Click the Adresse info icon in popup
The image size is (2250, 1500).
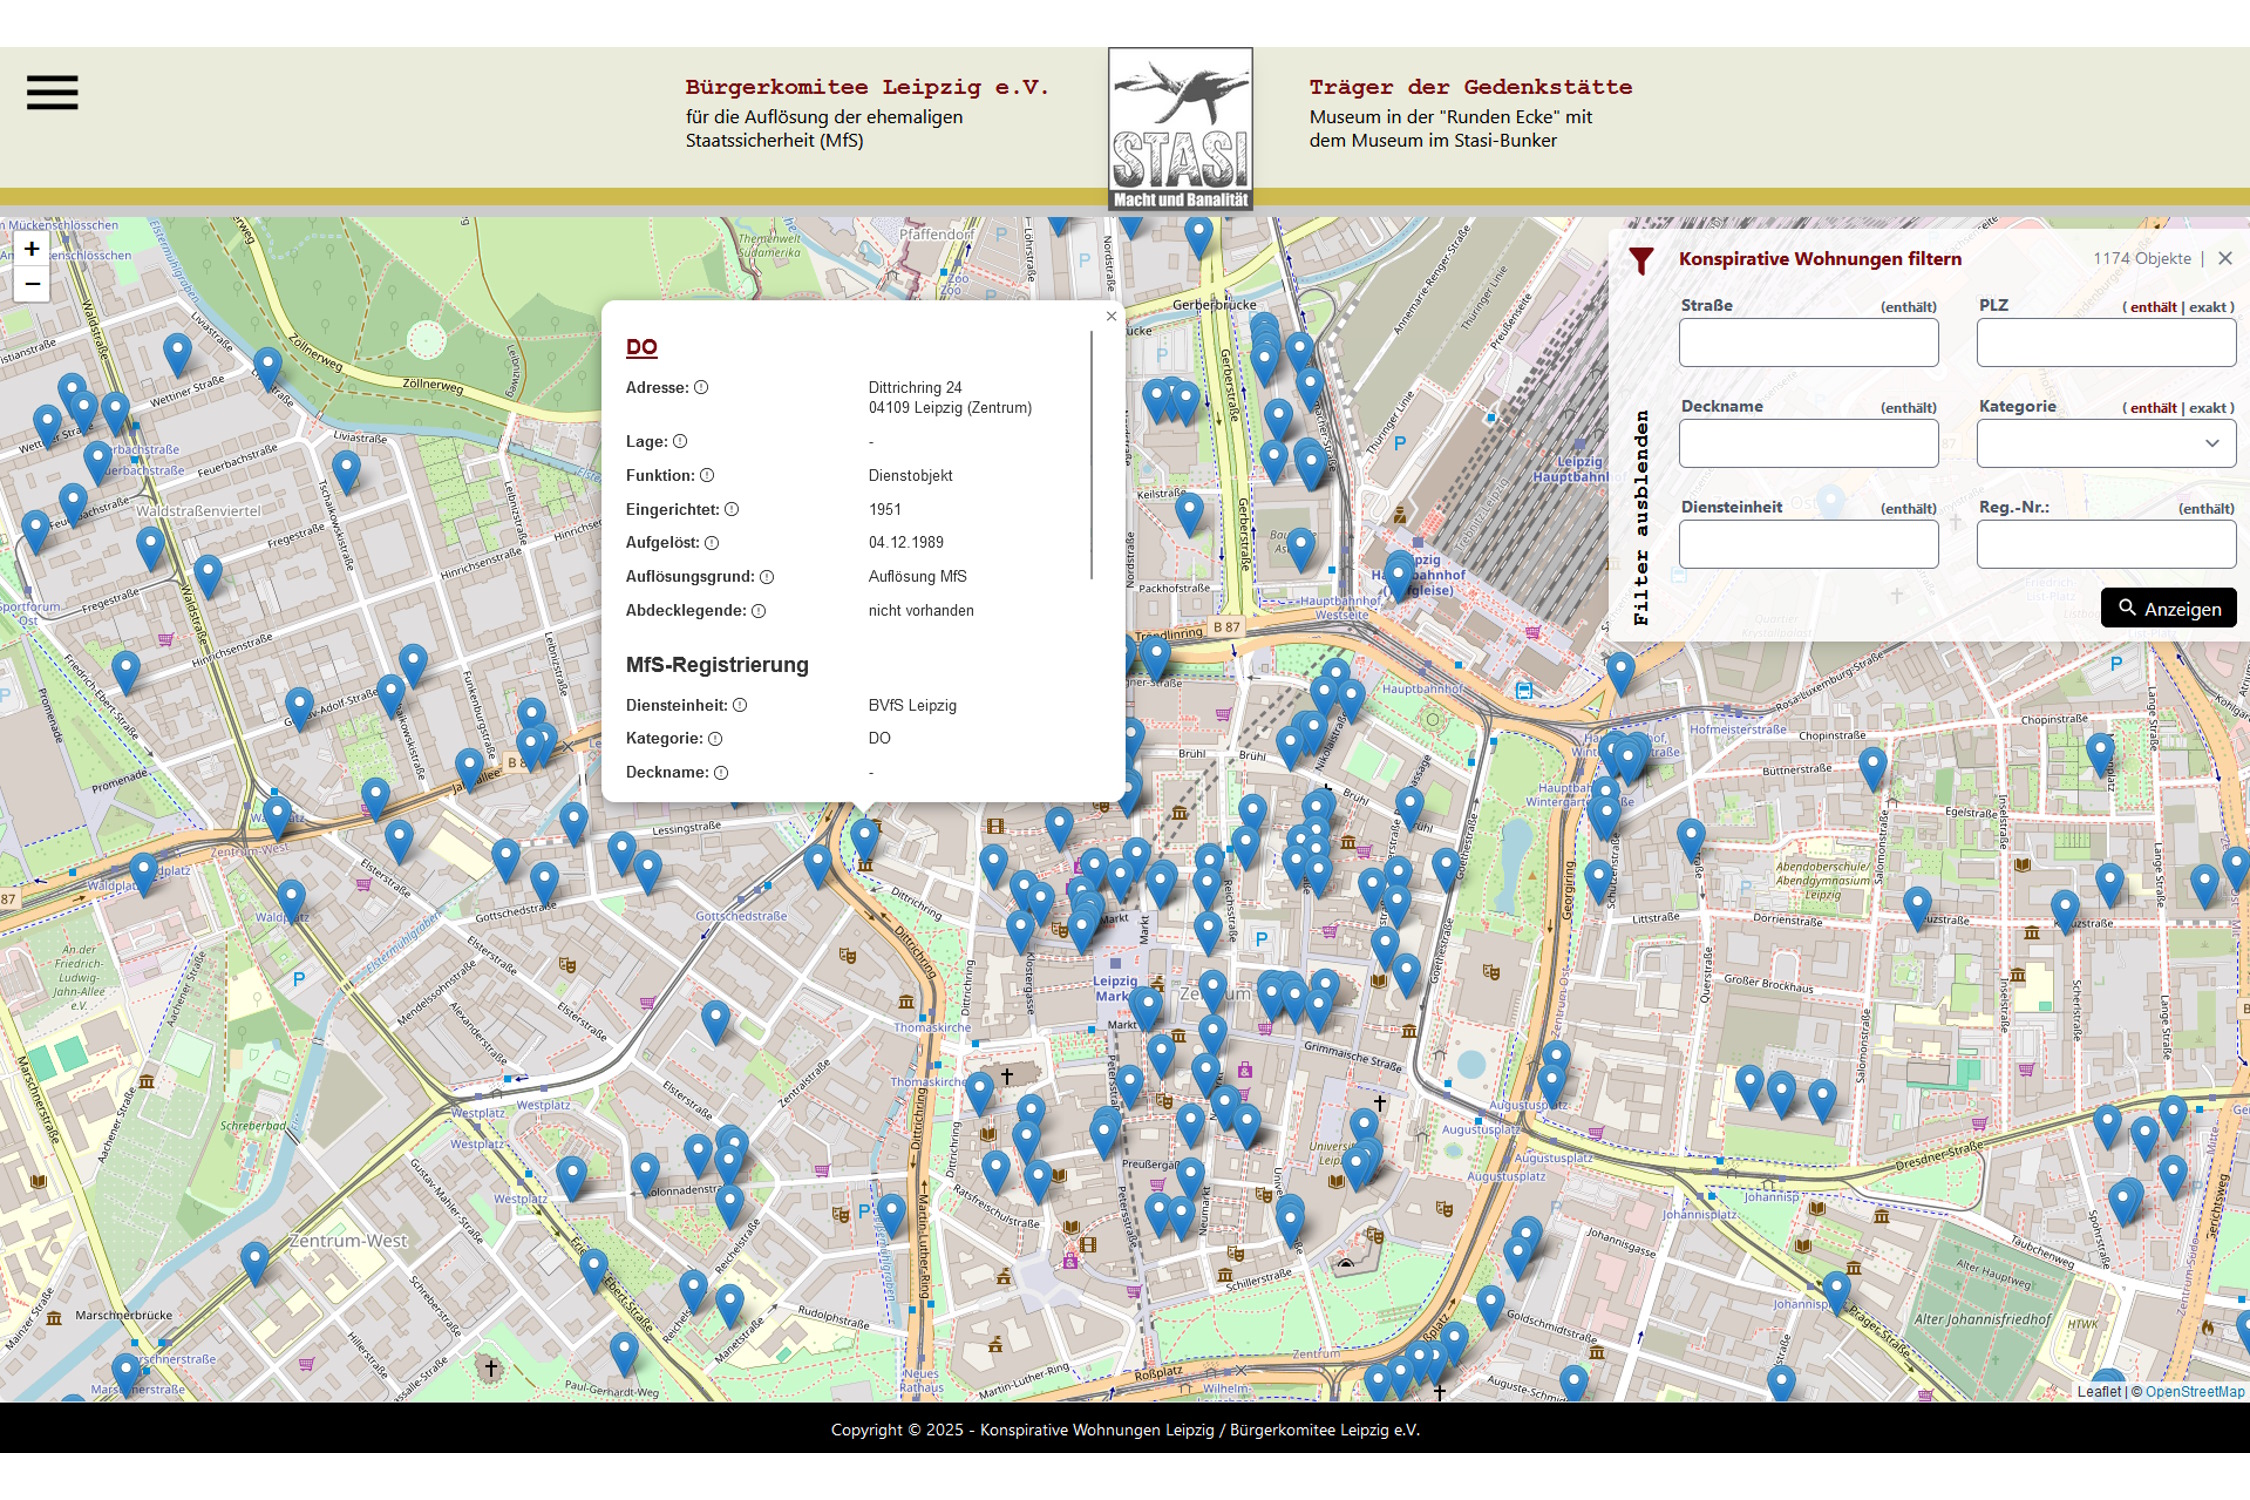[701, 388]
